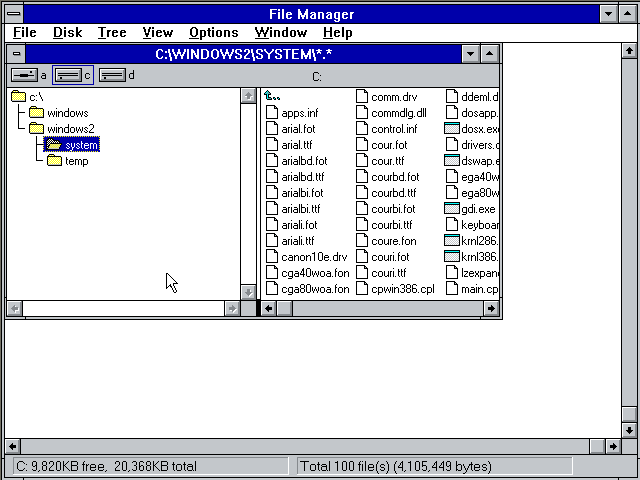Select arialbi.ttf file icon
Viewport: 640px width, 480px height.
pyautogui.click(x=272, y=209)
